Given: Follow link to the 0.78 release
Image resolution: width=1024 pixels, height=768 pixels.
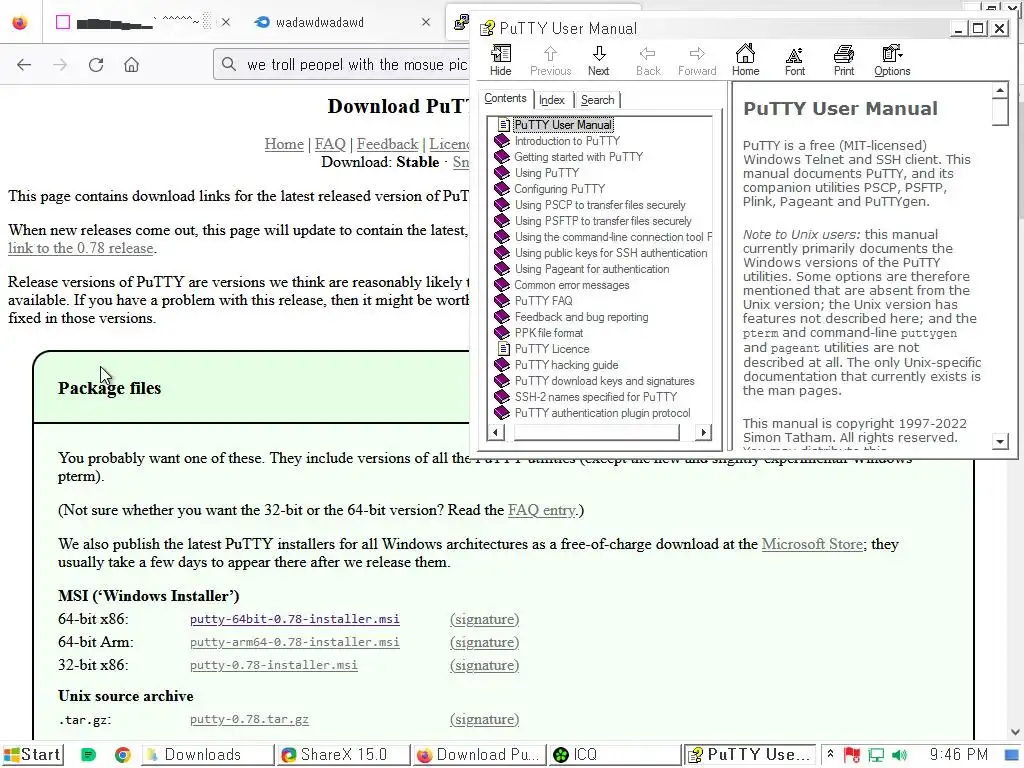Looking at the screenshot, I should [81, 248].
